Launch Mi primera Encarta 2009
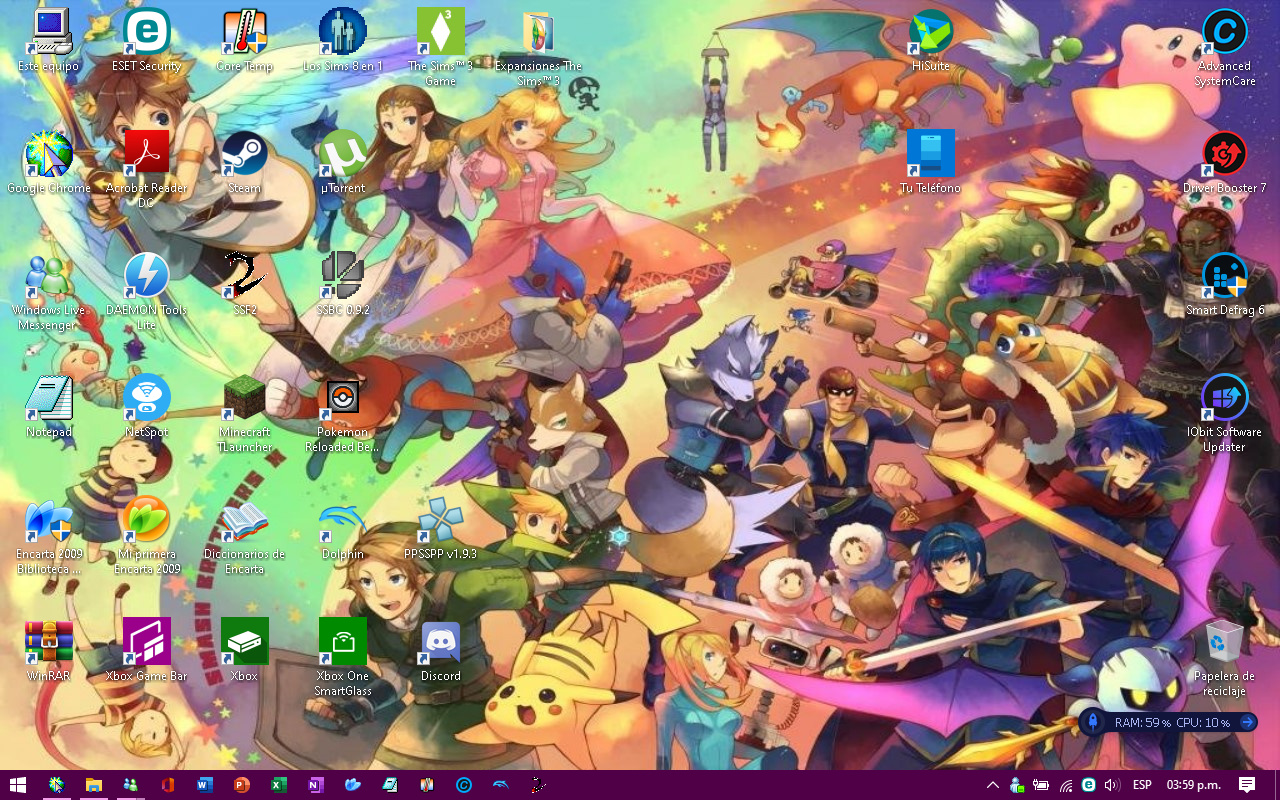Screen dimensions: 1280x800 tap(147, 535)
